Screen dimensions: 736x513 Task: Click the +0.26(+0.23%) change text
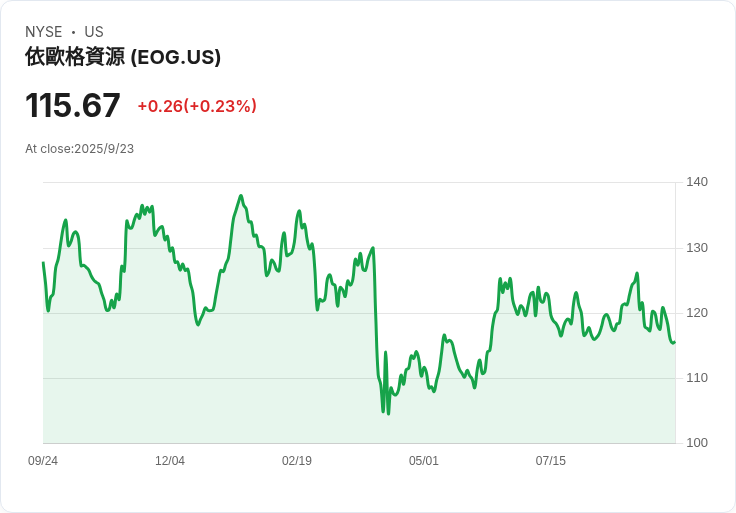[x=197, y=106]
